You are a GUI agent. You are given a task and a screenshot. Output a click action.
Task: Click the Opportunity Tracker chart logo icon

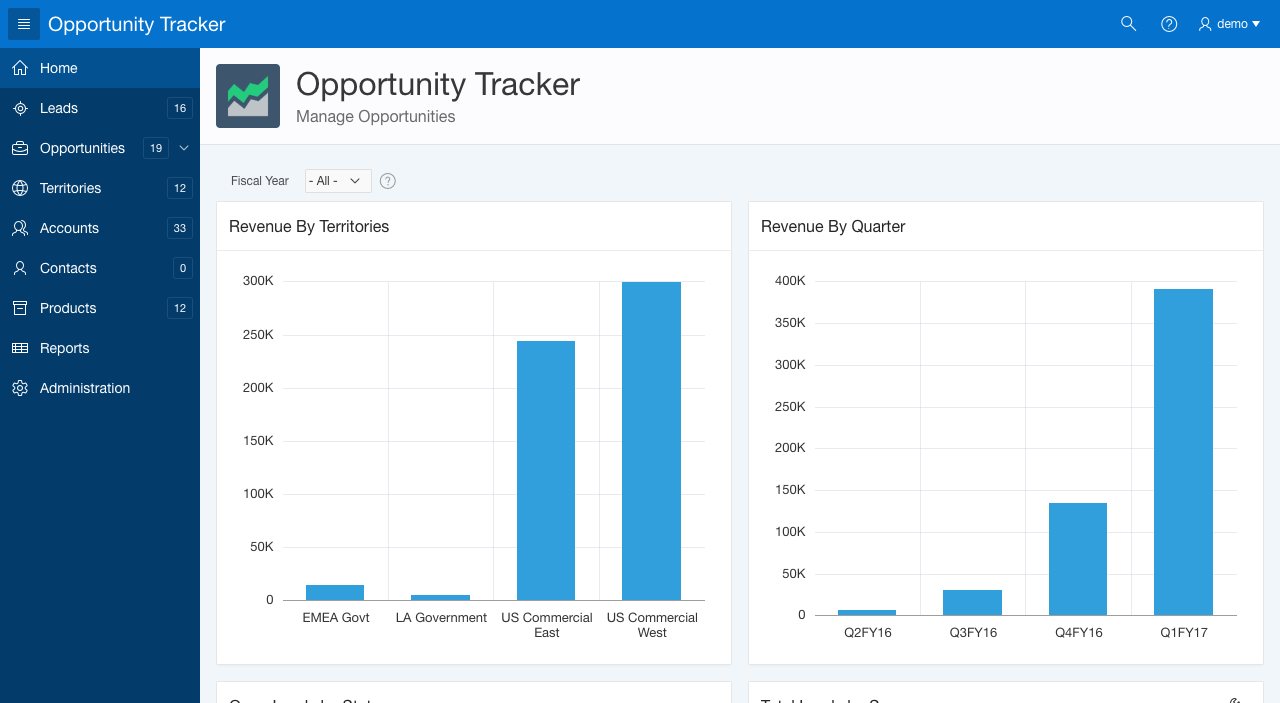tap(248, 96)
